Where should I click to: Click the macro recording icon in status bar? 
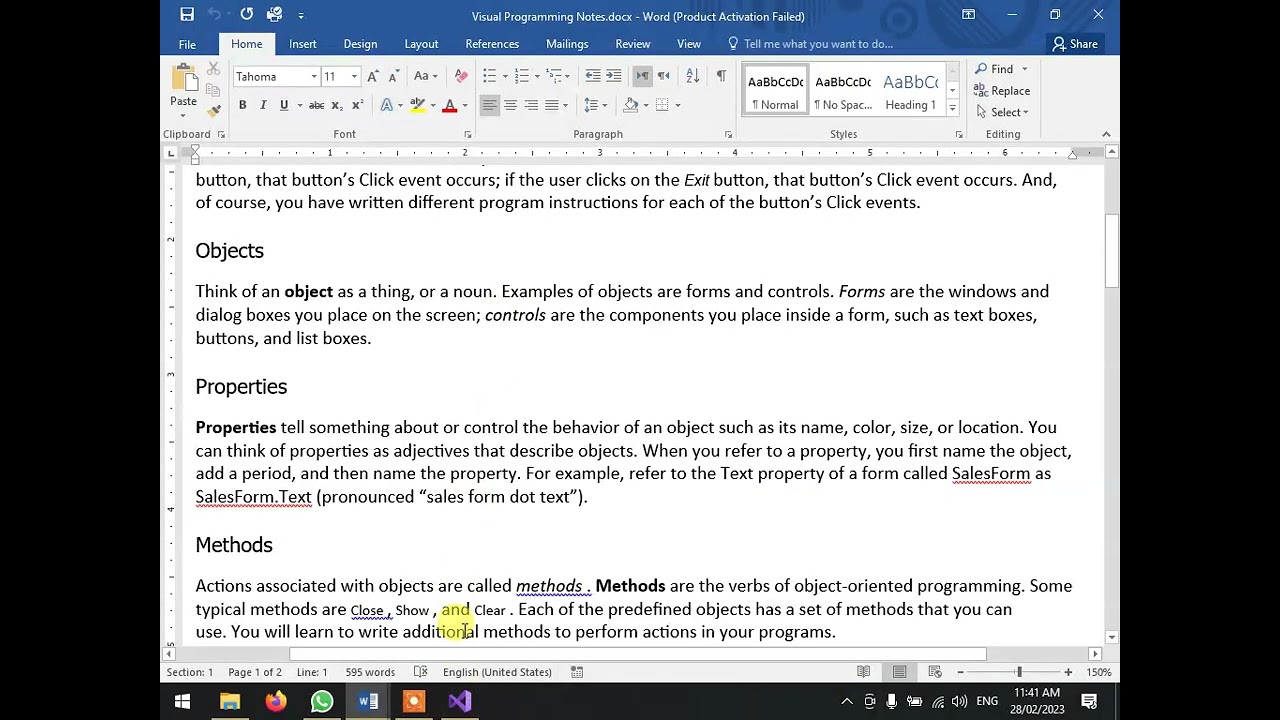(577, 672)
